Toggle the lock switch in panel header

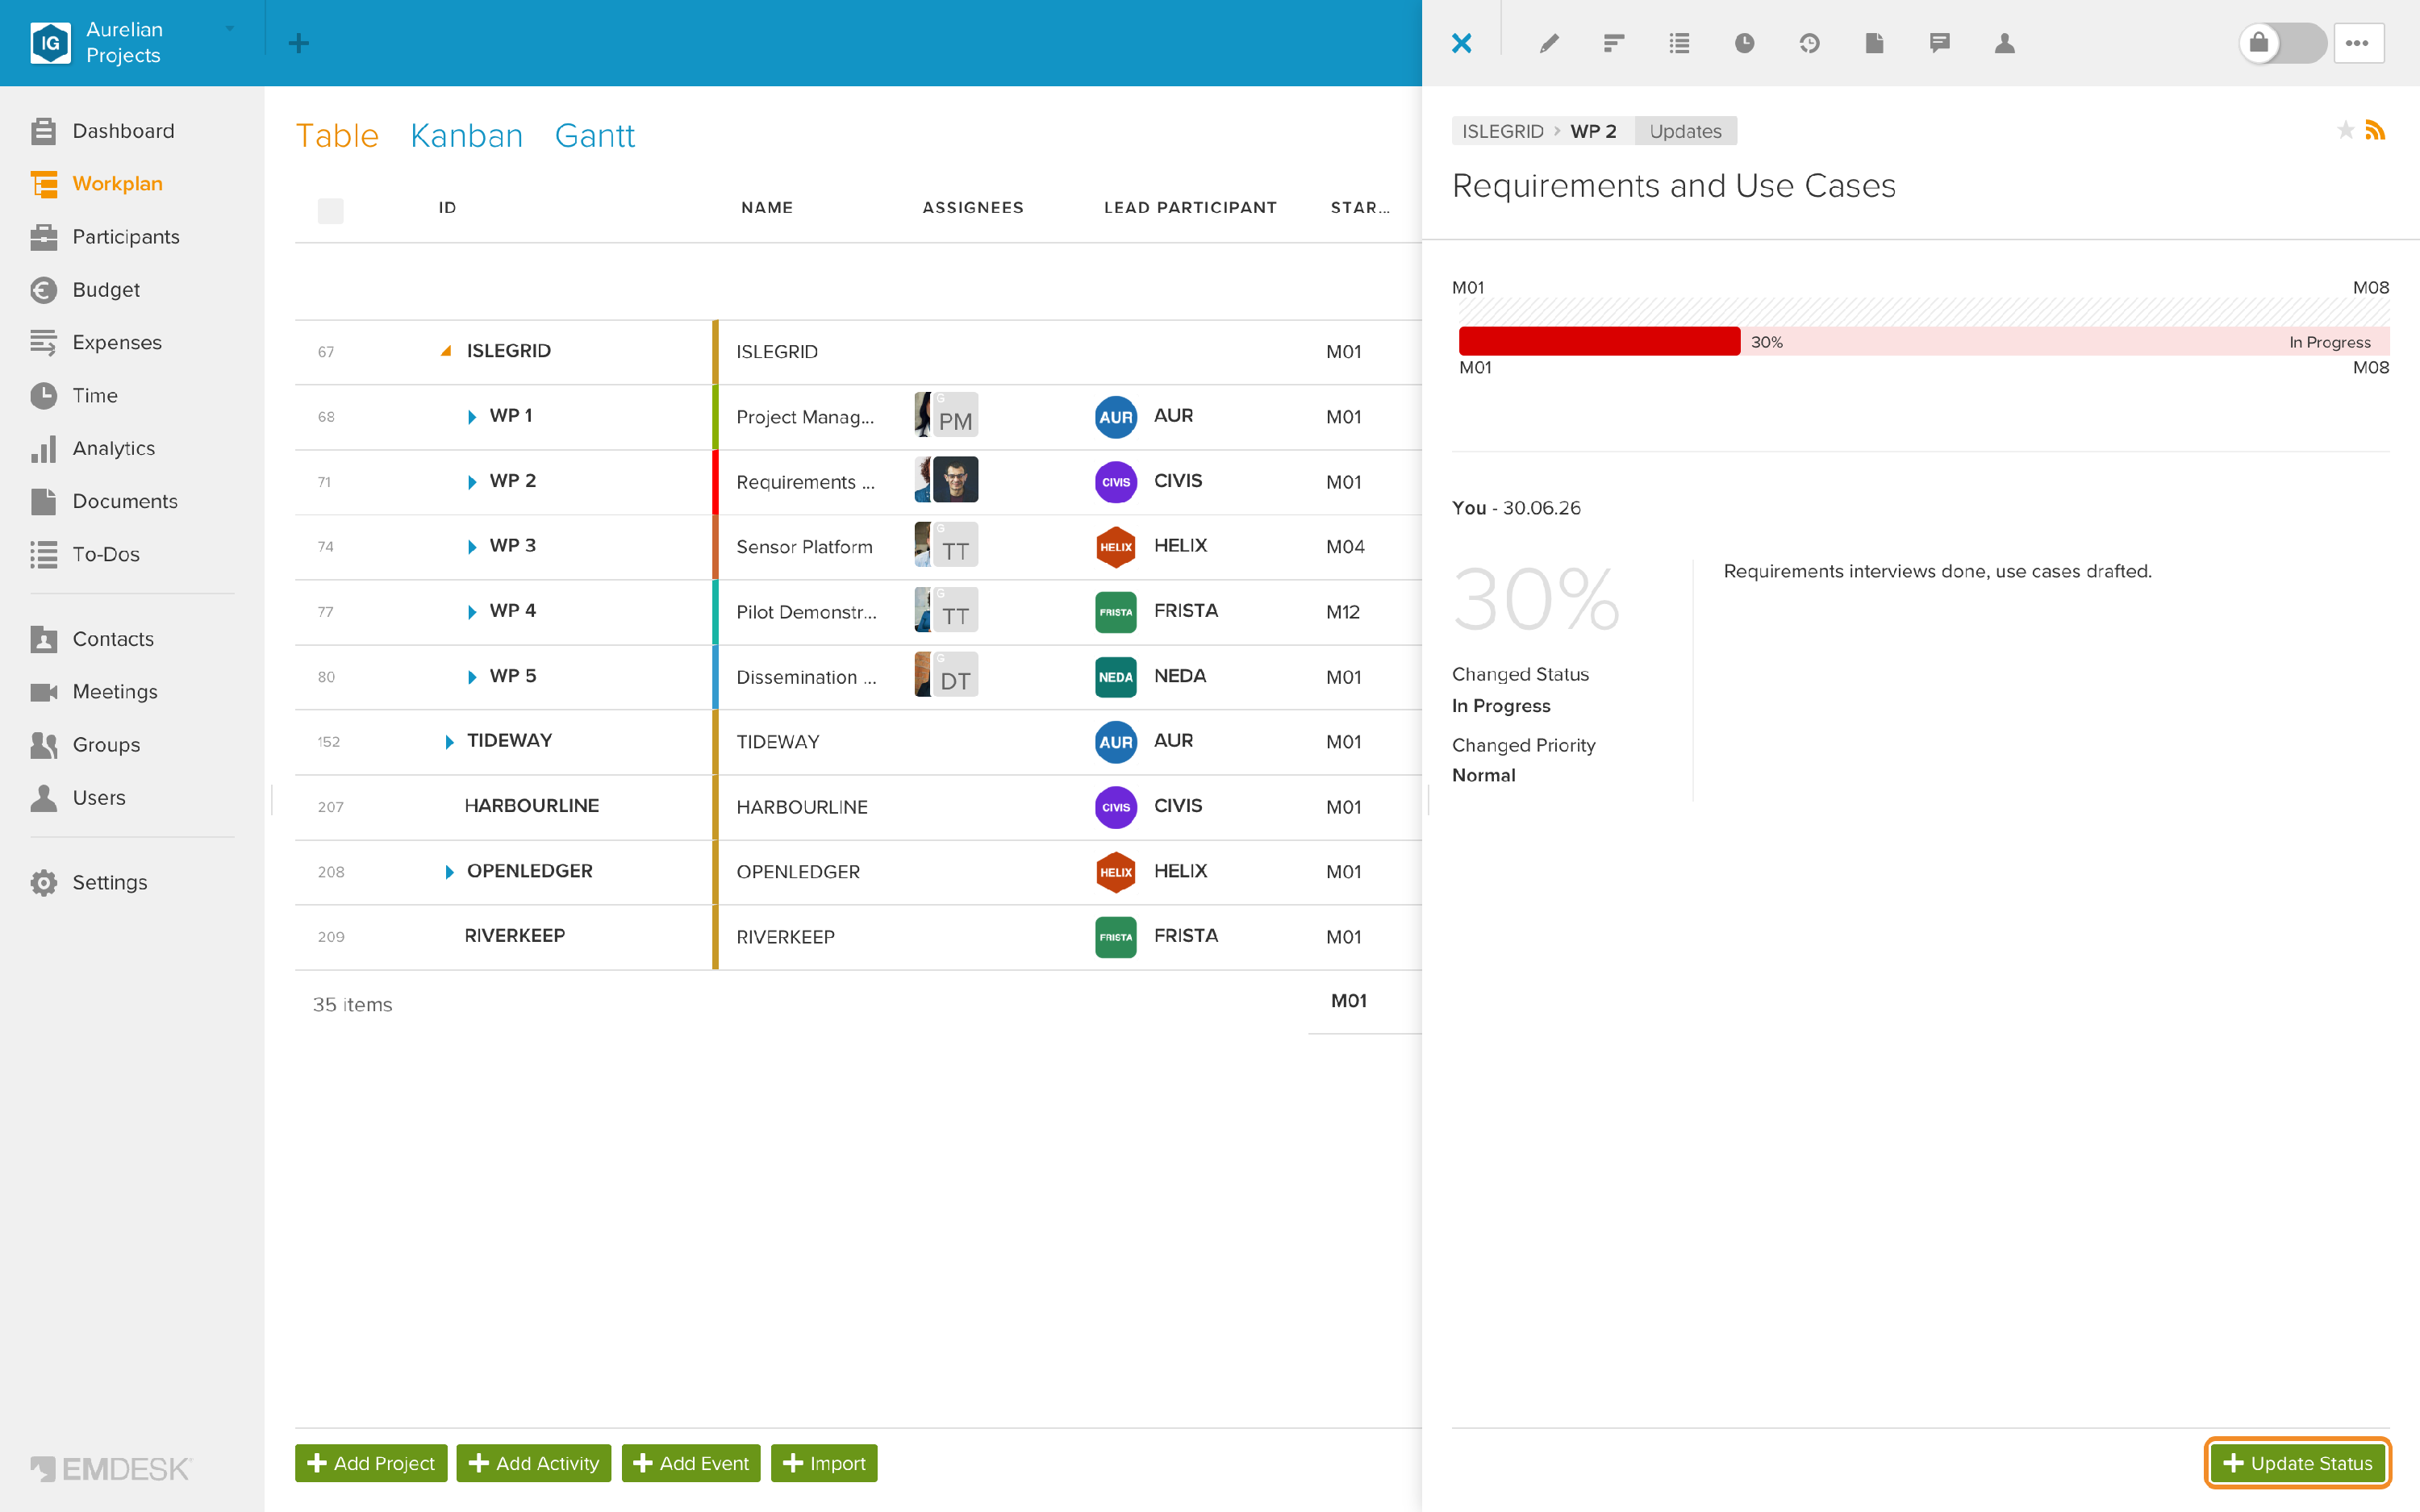tap(2281, 43)
